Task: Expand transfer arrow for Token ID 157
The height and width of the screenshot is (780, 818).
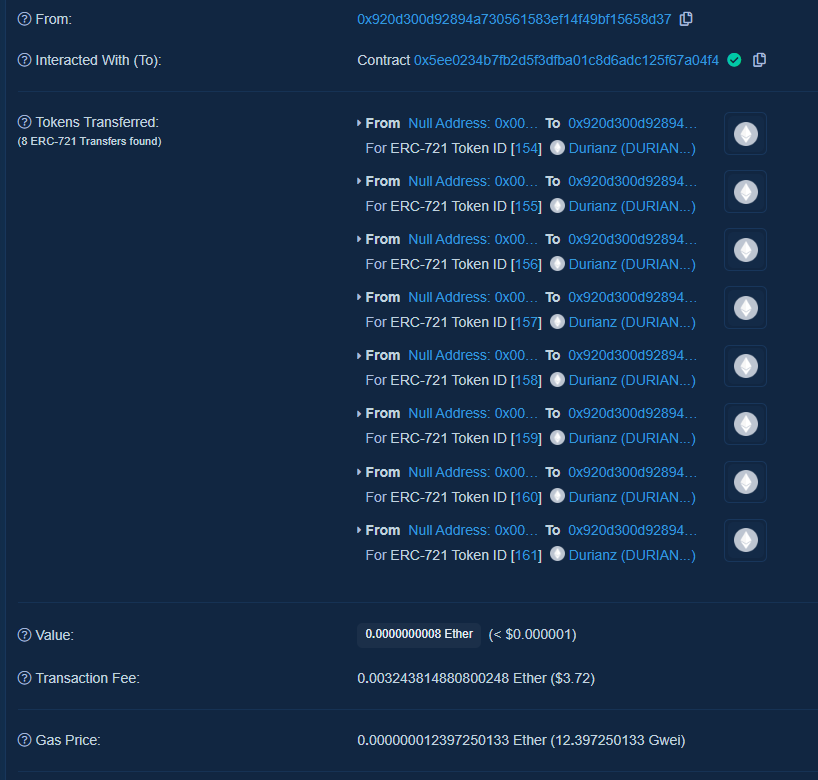Action: pos(359,297)
